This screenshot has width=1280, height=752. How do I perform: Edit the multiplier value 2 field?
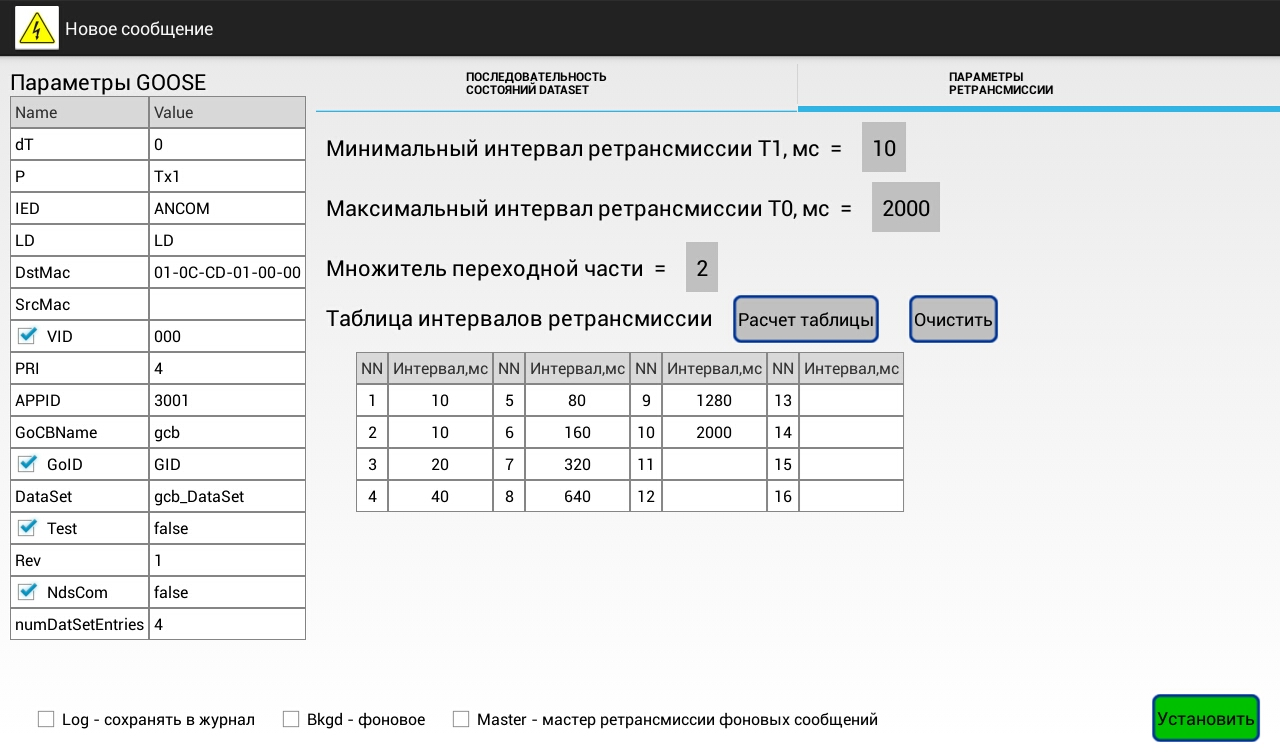point(702,268)
